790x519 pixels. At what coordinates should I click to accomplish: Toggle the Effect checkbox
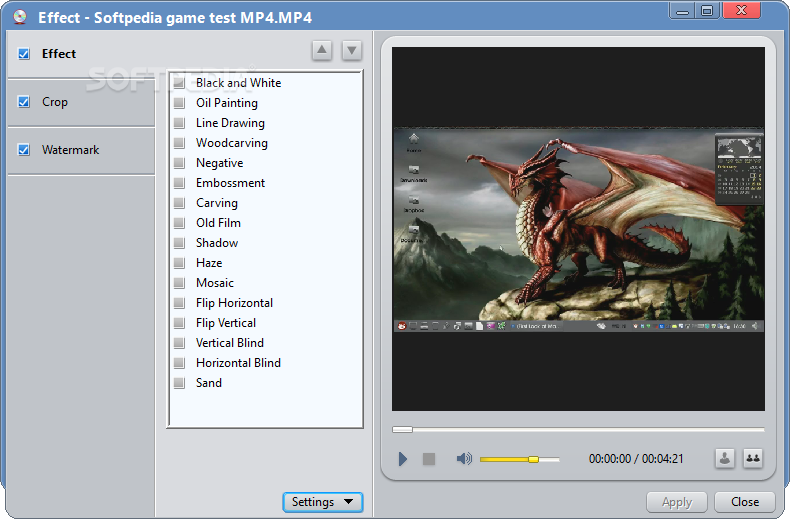coord(24,53)
